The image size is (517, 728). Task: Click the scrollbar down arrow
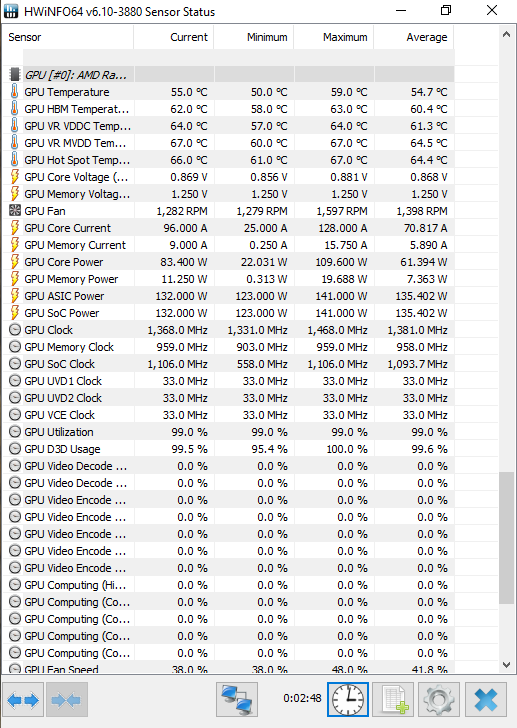coord(506,665)
